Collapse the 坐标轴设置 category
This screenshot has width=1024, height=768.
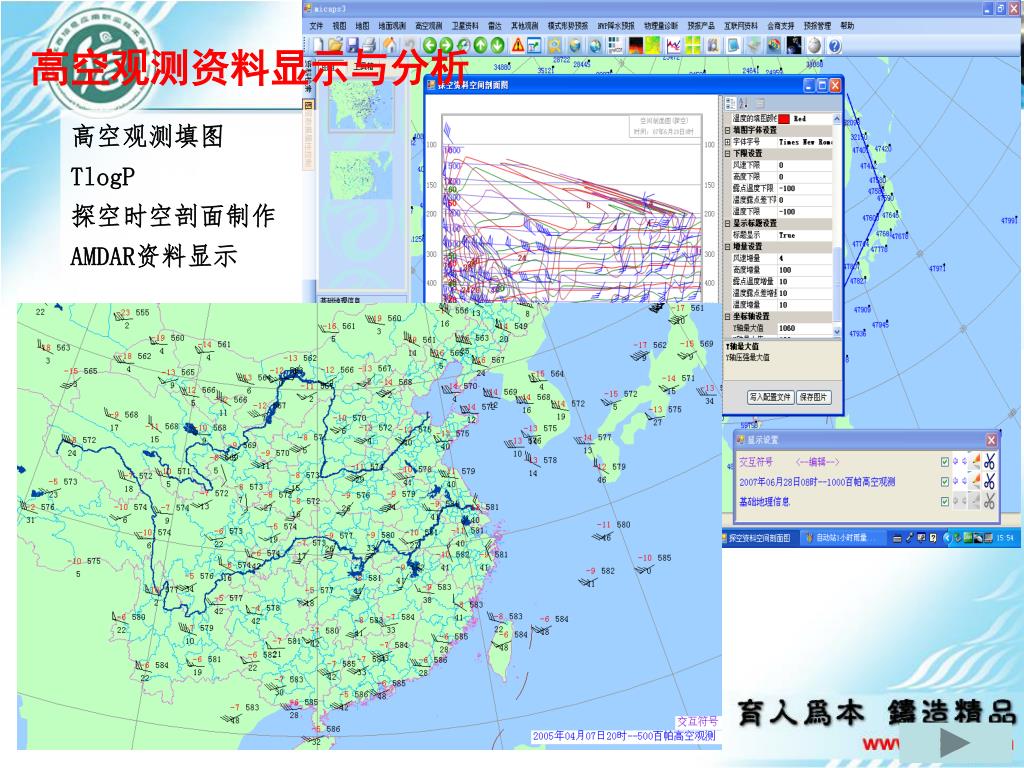coord(728,316)
